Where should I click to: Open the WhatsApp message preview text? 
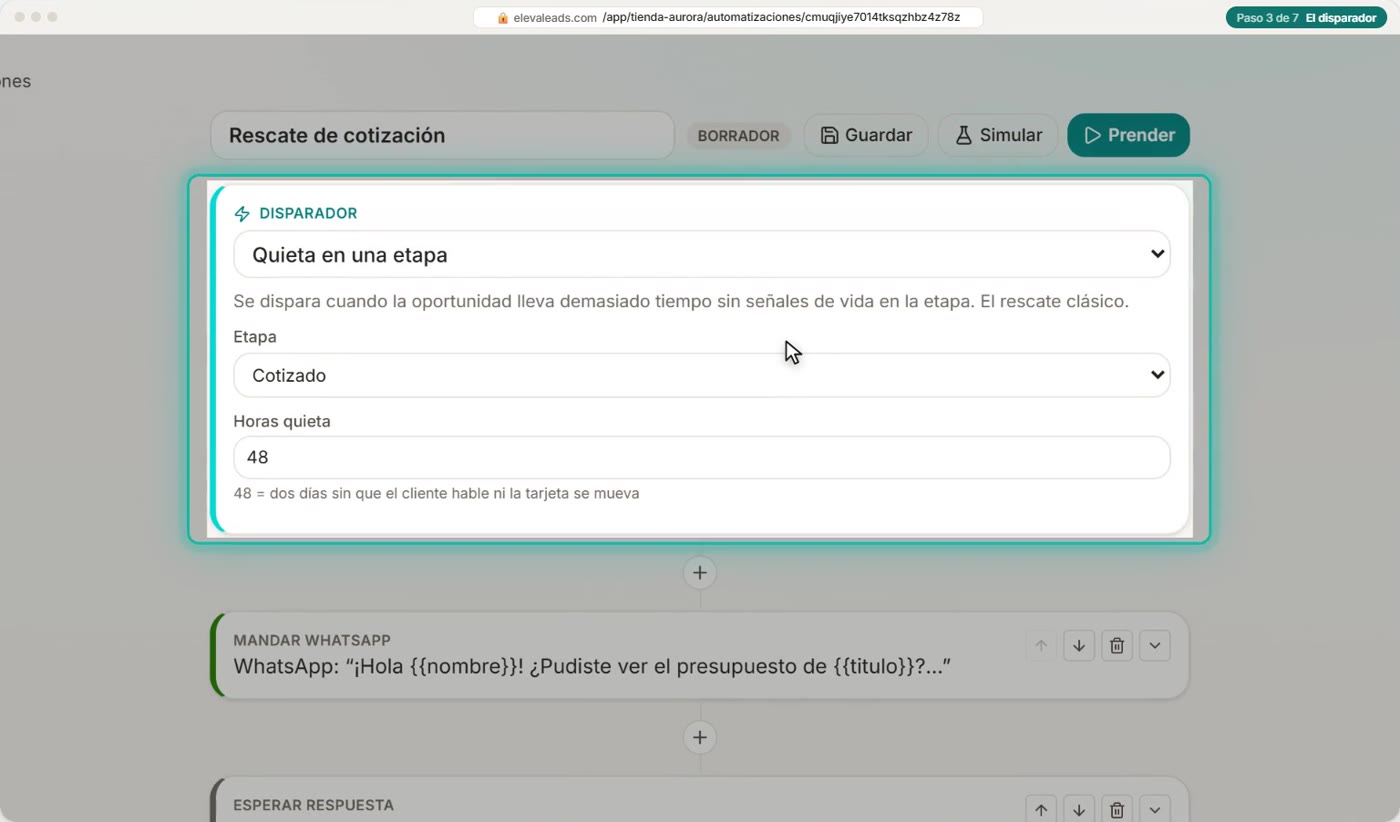click(x=591, y=667)
